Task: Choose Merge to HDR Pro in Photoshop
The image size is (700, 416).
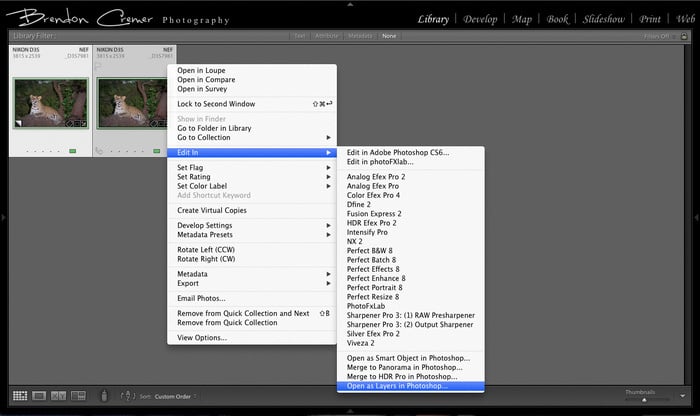Action: pos(410,377)
